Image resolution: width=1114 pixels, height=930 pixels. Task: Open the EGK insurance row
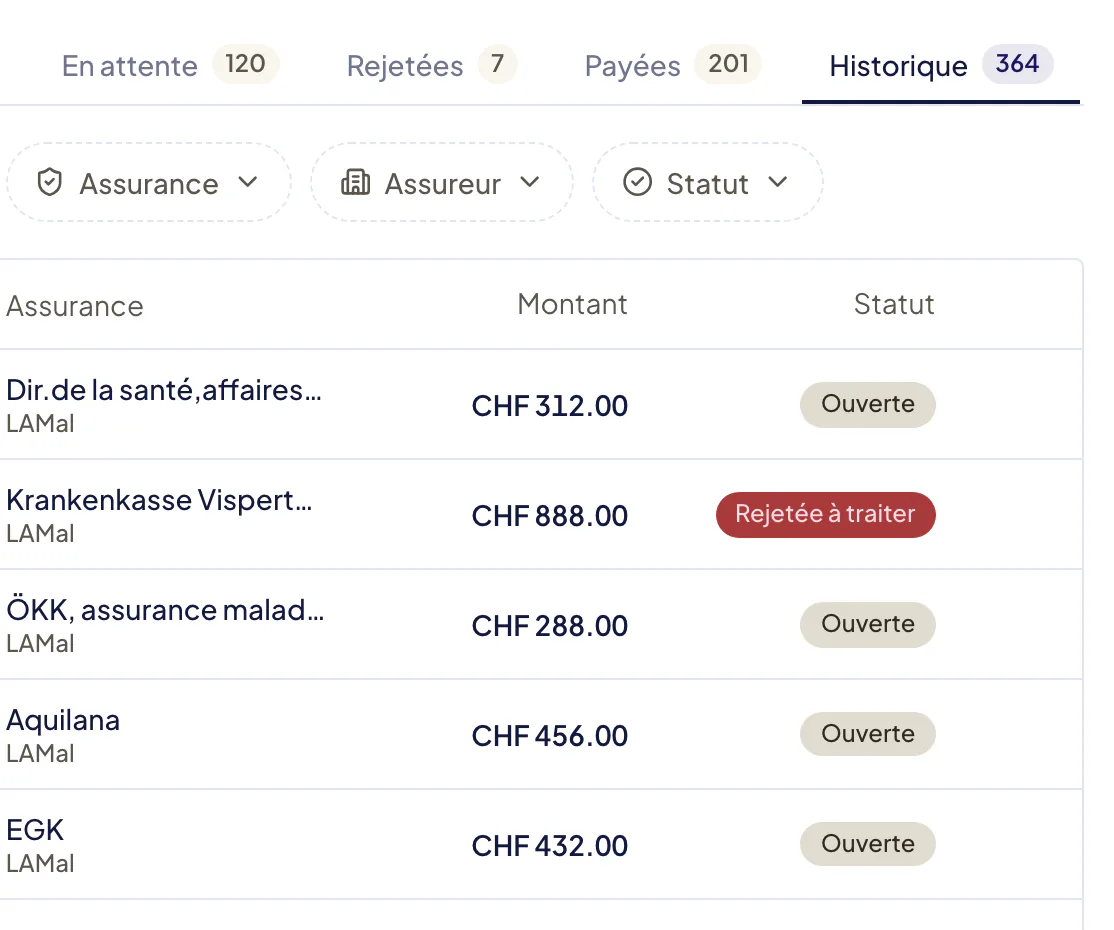tap(541, 845)
